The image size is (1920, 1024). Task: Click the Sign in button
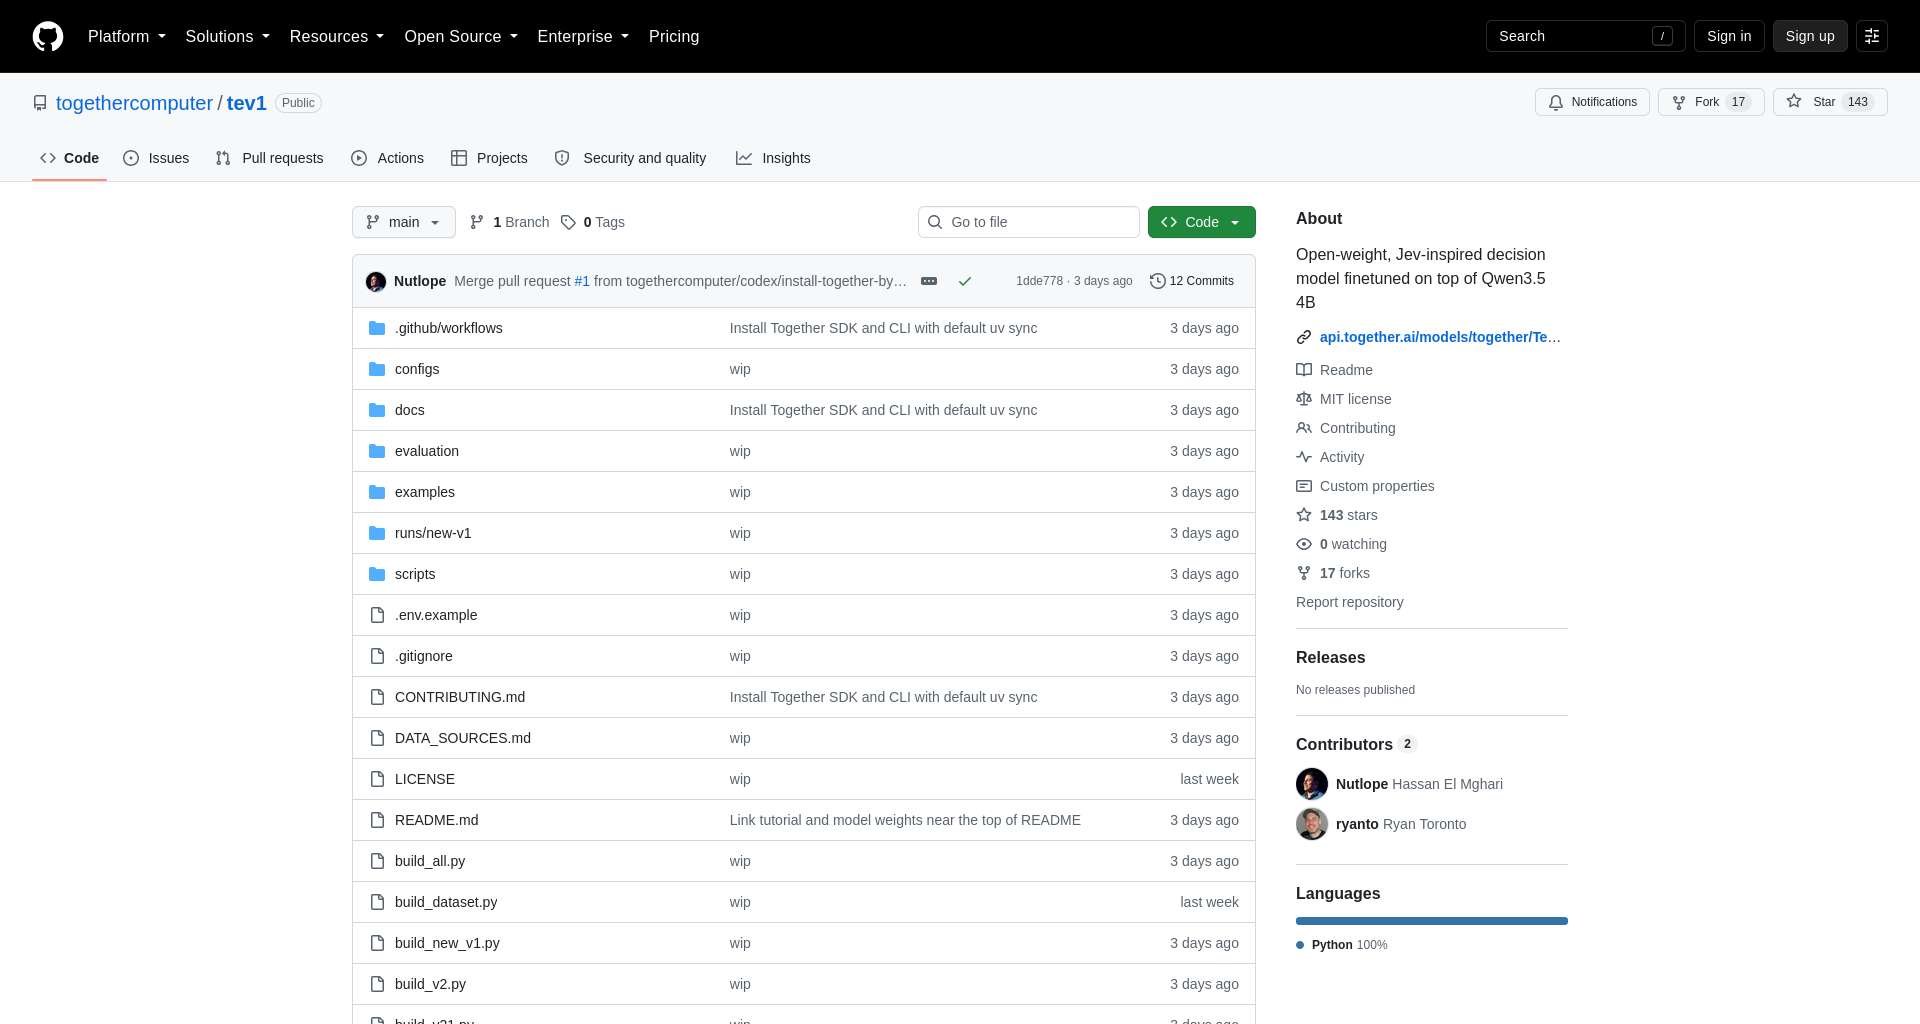click(1729, 36)
